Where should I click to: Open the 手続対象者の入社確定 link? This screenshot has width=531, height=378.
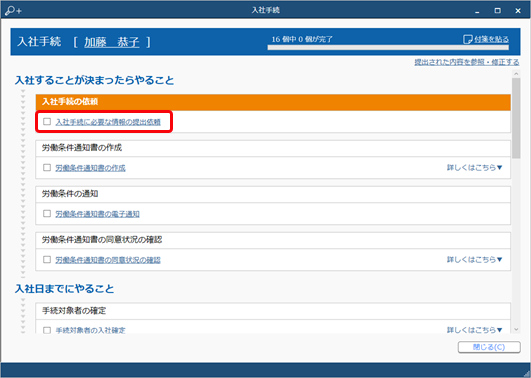pos(90,330)
